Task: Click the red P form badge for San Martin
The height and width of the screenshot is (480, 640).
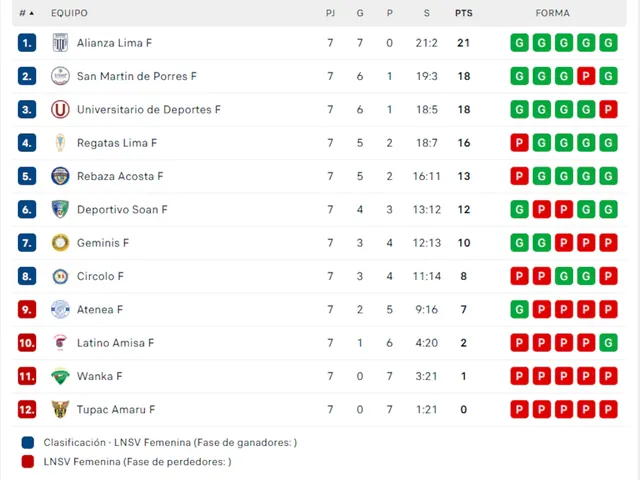Action: 586,76
